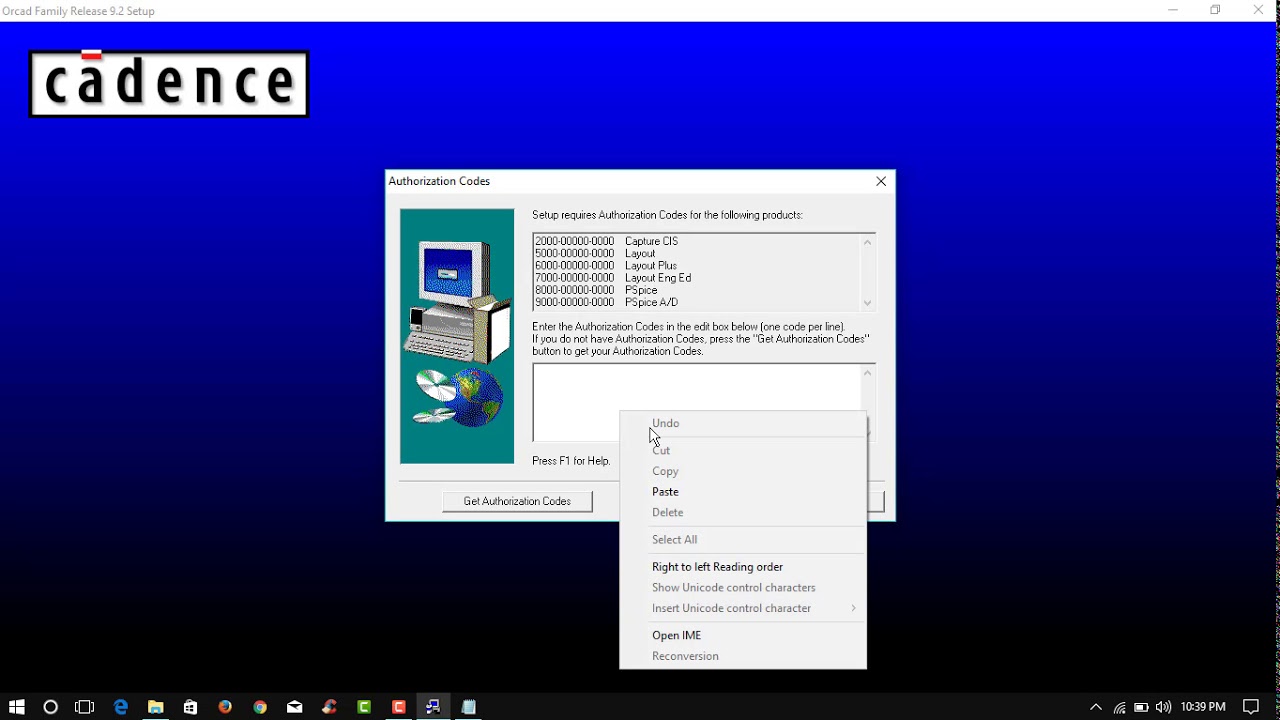This screenshot has height=720, width=1280.
Task: Select the Capture CIS product row
Action: [696, 241]
